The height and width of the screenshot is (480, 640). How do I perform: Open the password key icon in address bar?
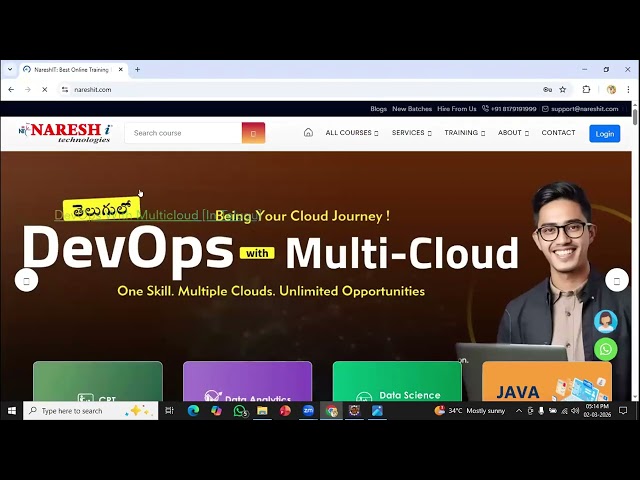click(x=547, y=89)
